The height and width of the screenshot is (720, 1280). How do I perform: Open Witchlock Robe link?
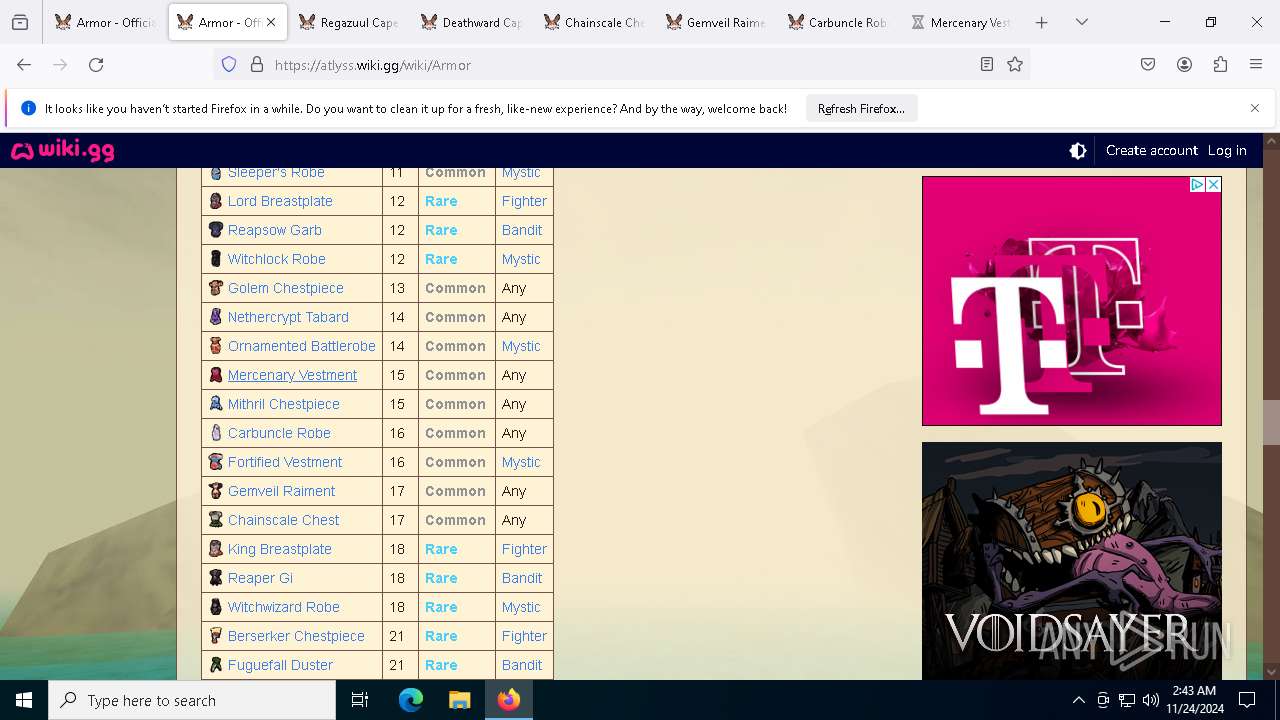tap(277, 259)
